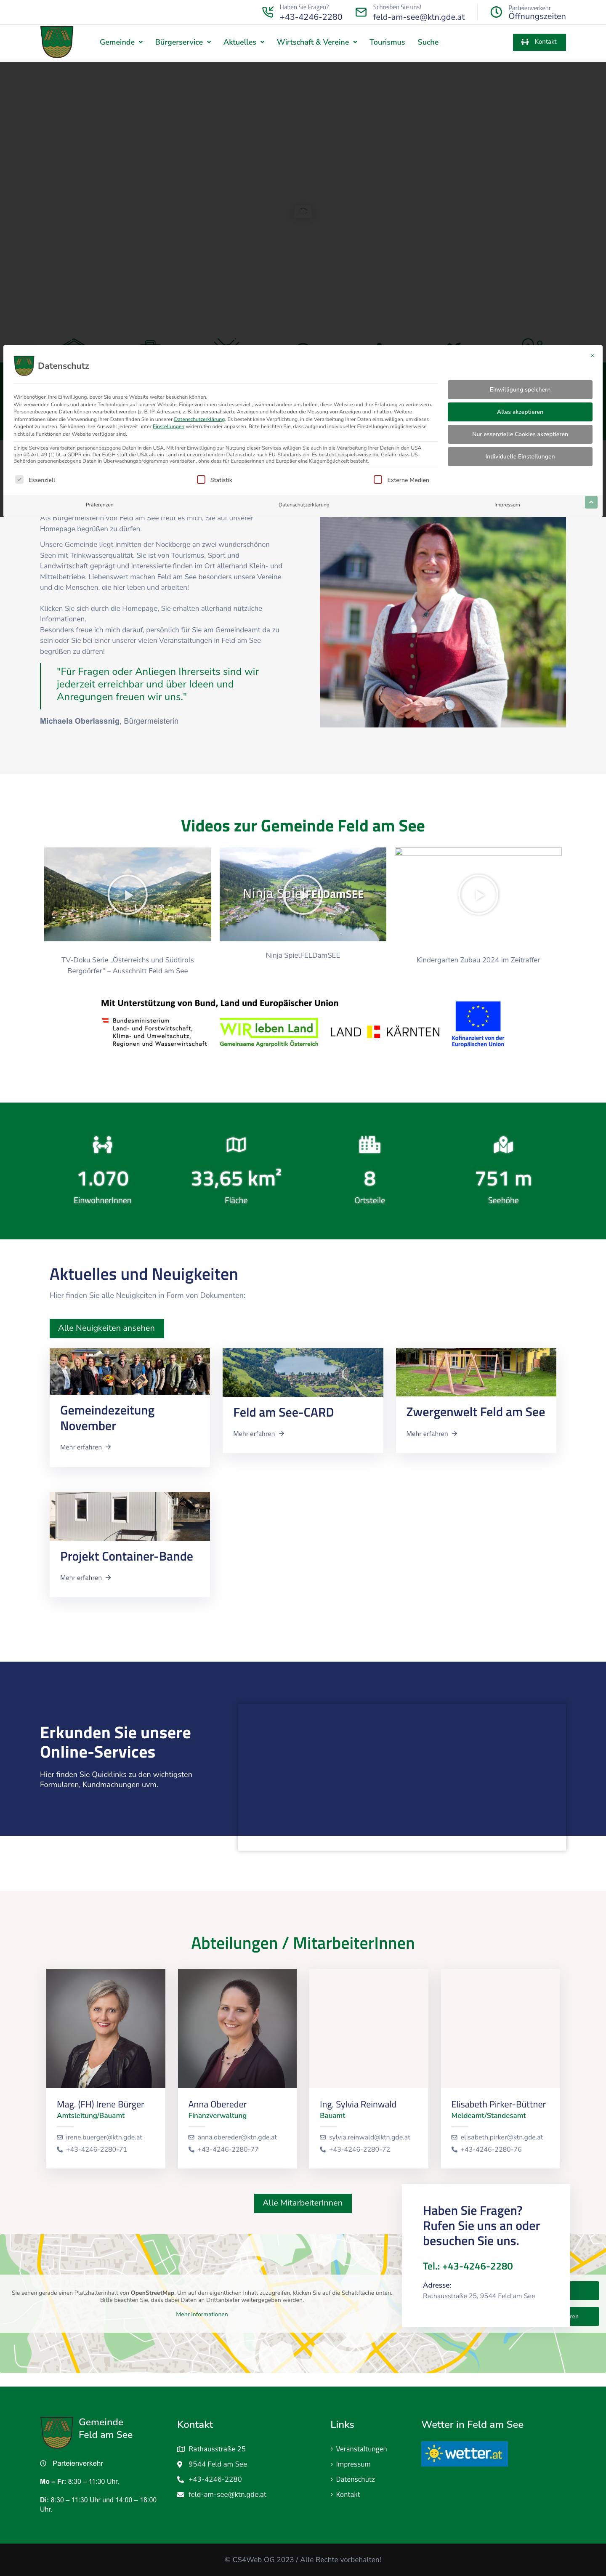Click the phone icon in the top bar
The width and height of the screenshot is (606, 2576).
pyautogui.click(x=268, y=12)
